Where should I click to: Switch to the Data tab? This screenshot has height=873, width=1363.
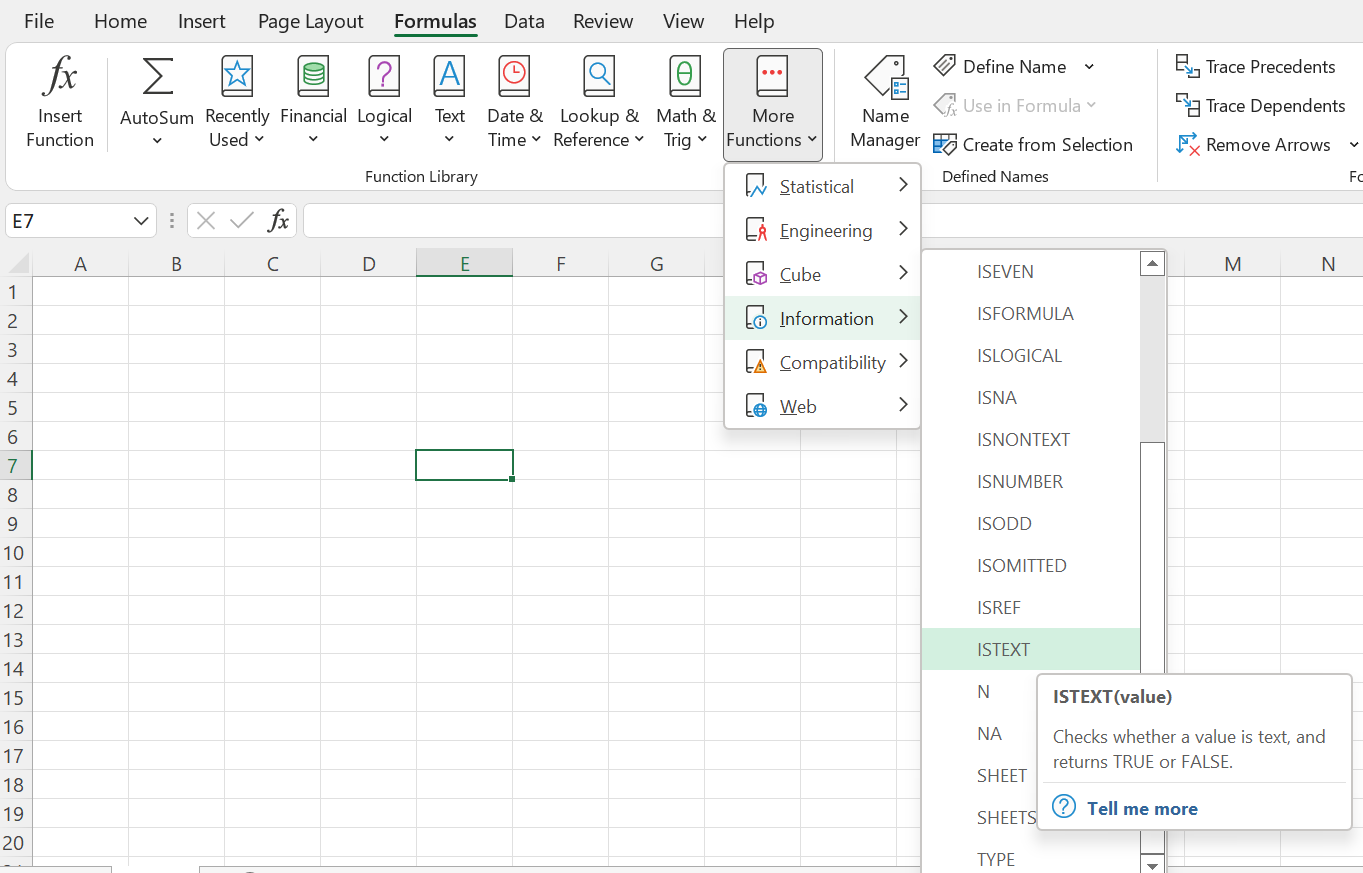524,21
